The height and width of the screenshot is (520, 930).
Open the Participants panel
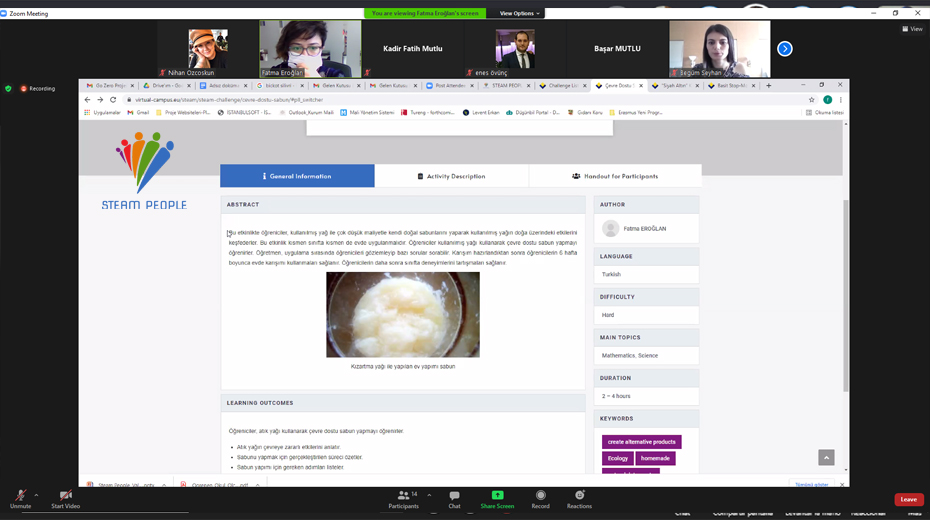[x=404, y=499]
